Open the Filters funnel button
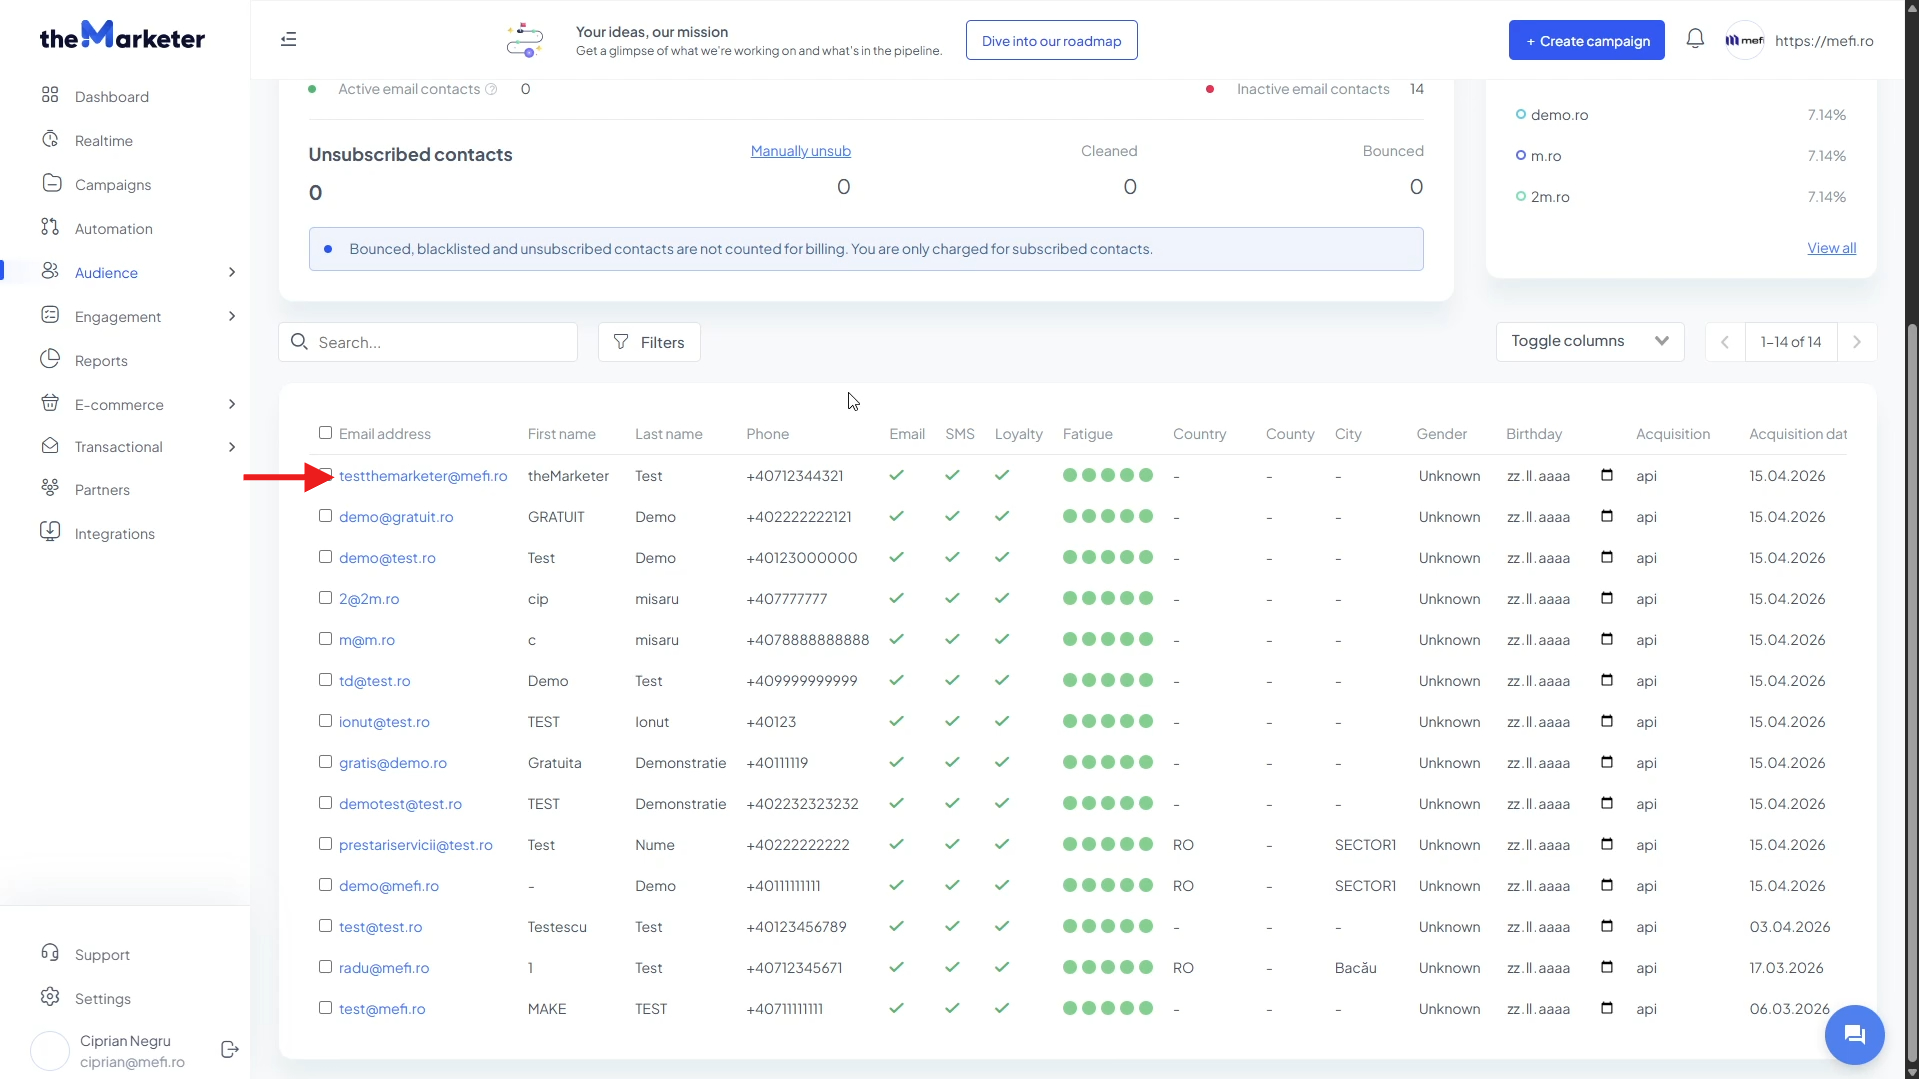1919x1079 pixels. click(649, 342)
